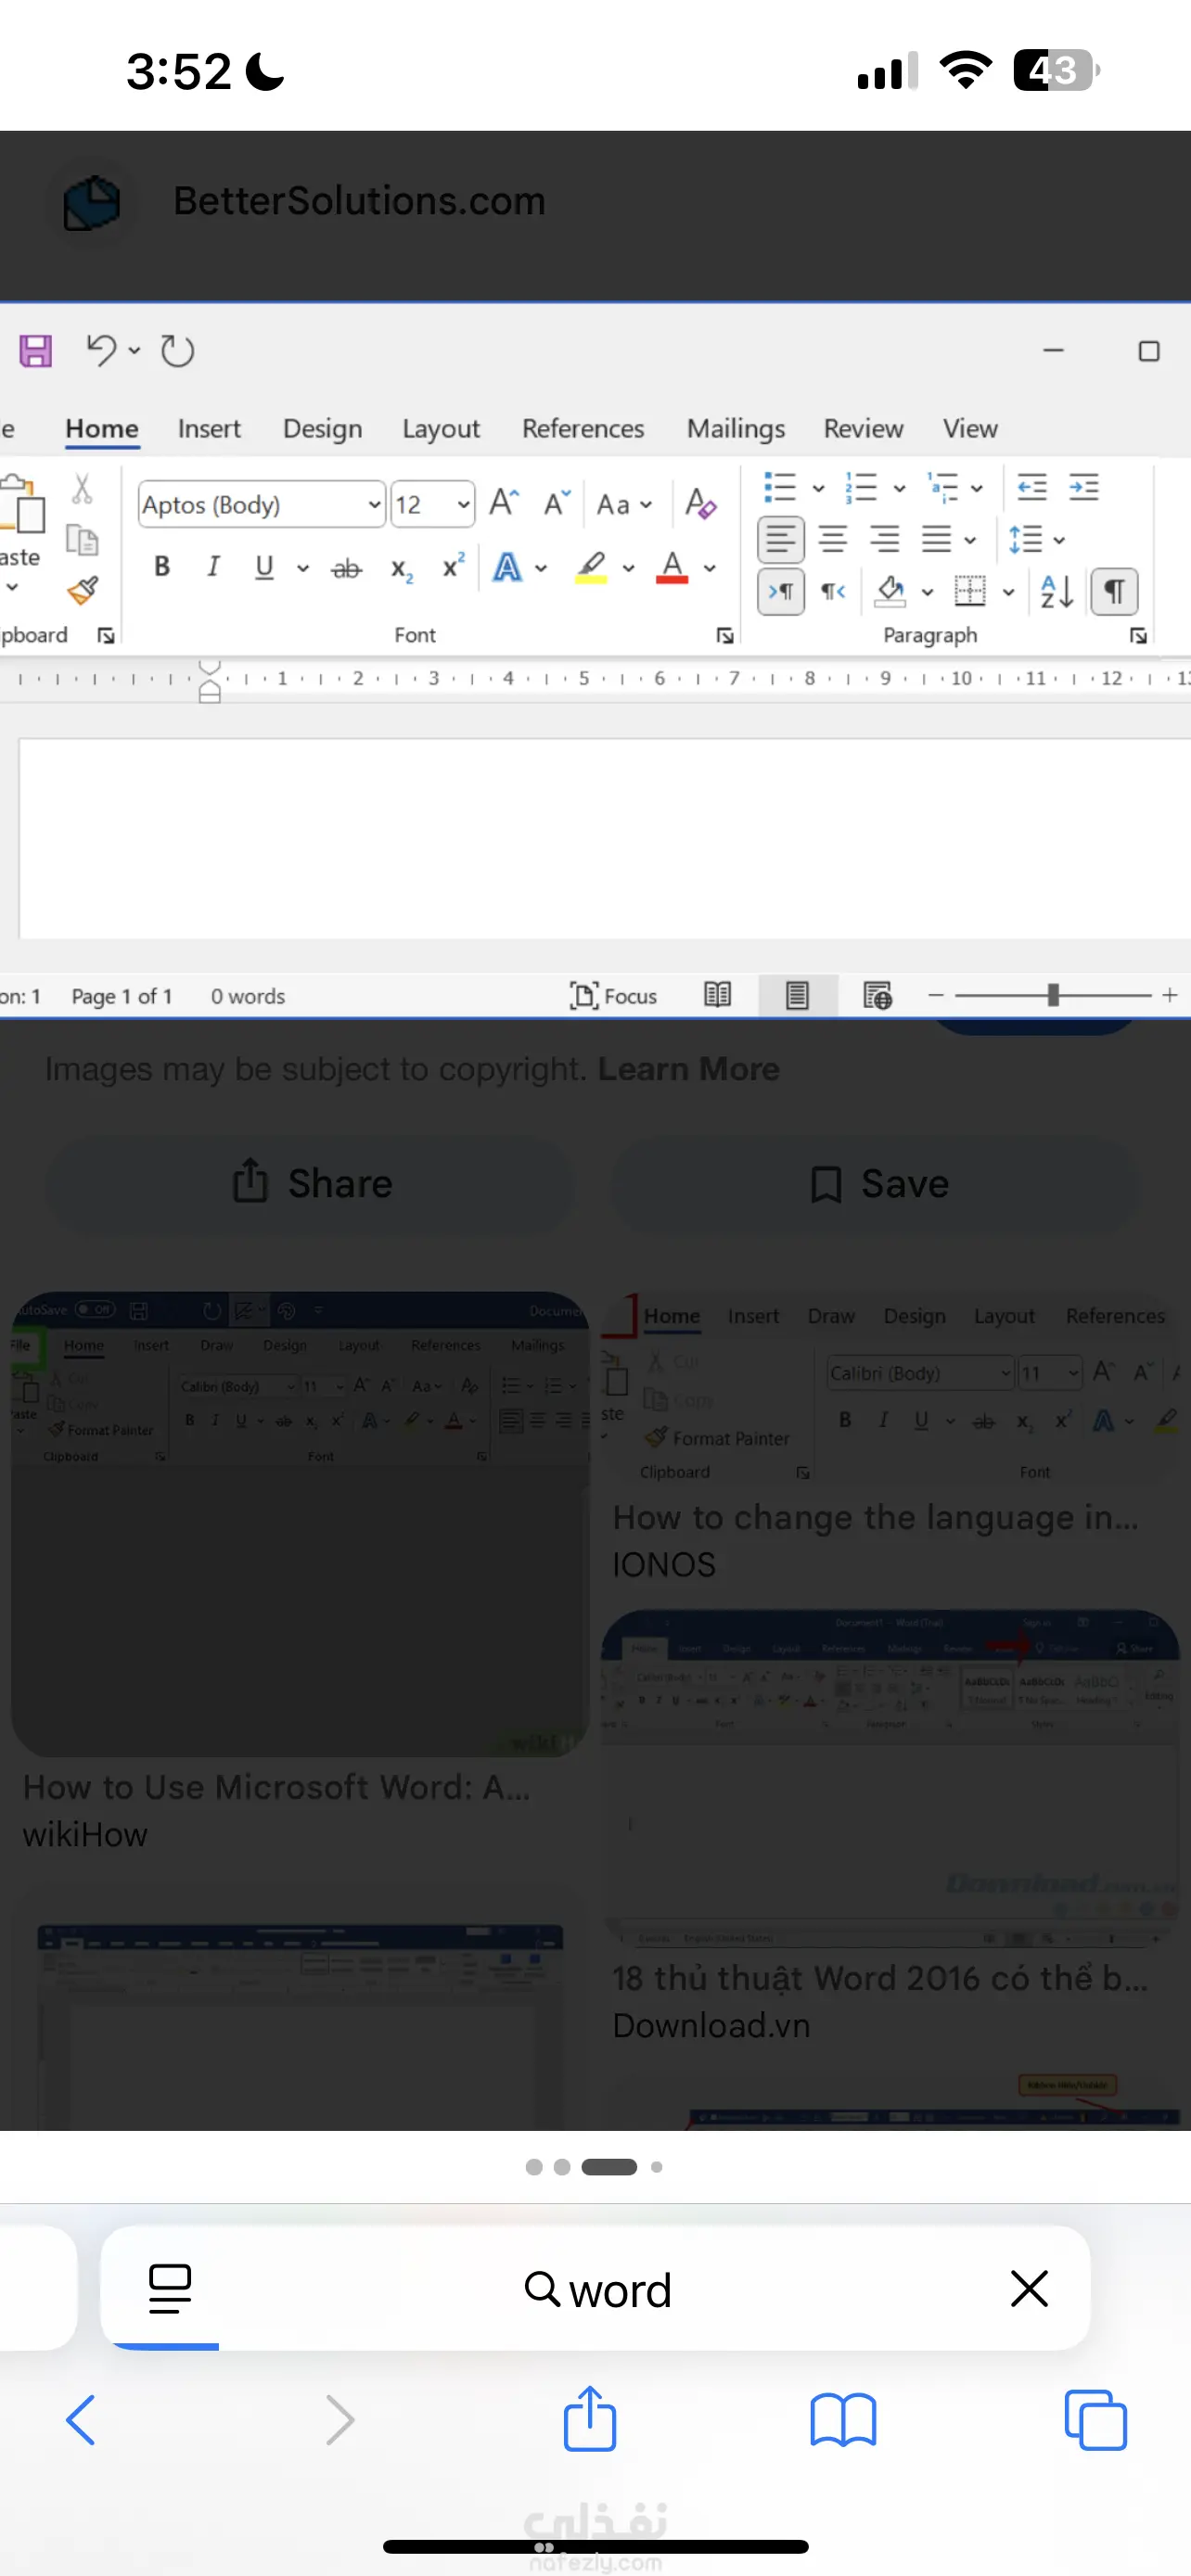The height and width of the screenshot is (2576, 1191).
Task: Expand the bullets library dropdown arrow
Action: [818, 488]
